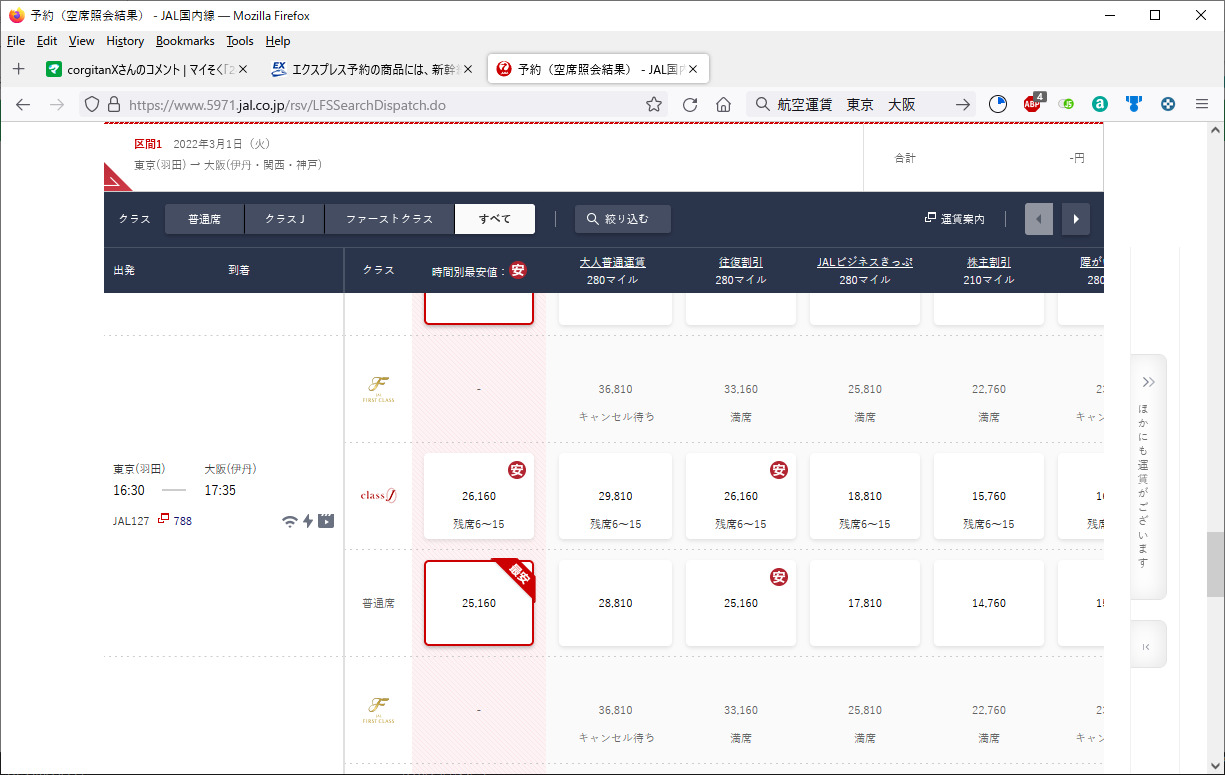This screenshot has width=1225, height=775.
Task: Select the クラス J class filter
Action: [284, 219]
